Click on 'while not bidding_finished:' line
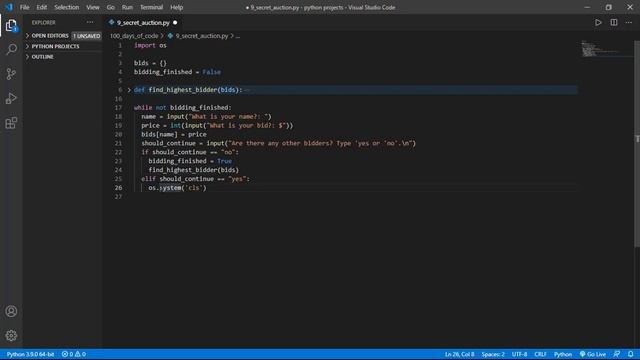This screenshot has width=640, height=360. (182, 108)
